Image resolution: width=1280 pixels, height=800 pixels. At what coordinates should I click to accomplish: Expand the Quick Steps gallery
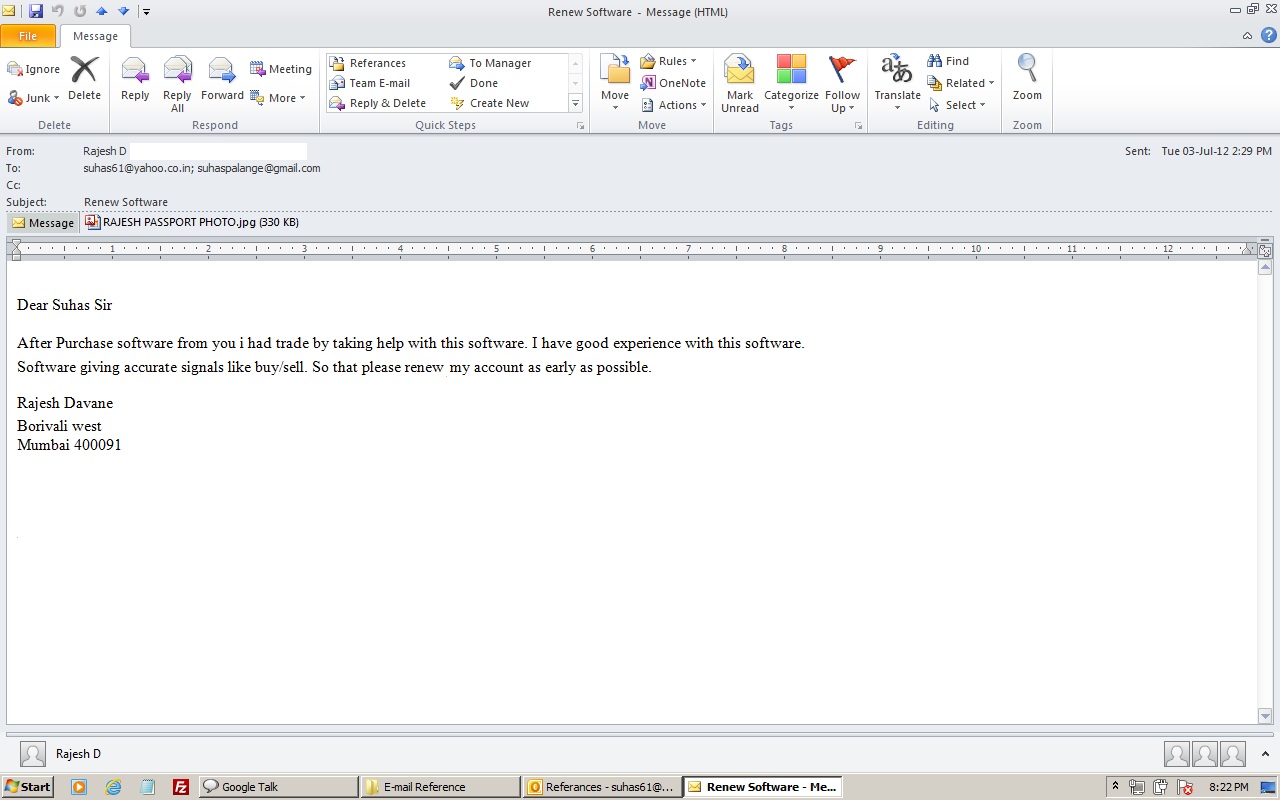(x=575, y=103)
